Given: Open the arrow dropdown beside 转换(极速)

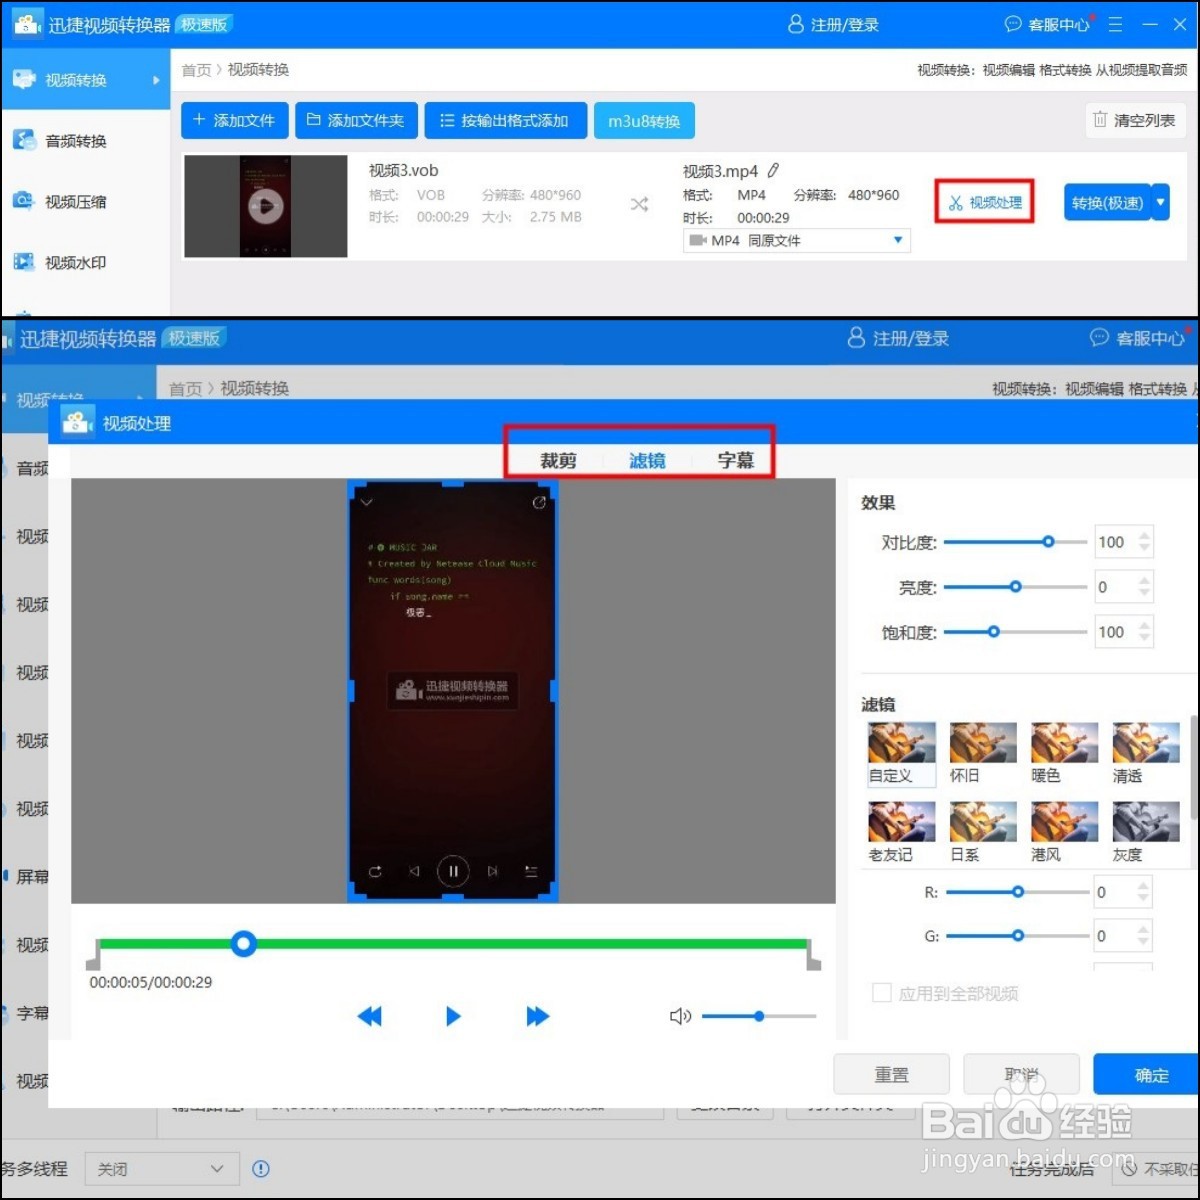Looking at the screenshot, I should (1160, 203).
